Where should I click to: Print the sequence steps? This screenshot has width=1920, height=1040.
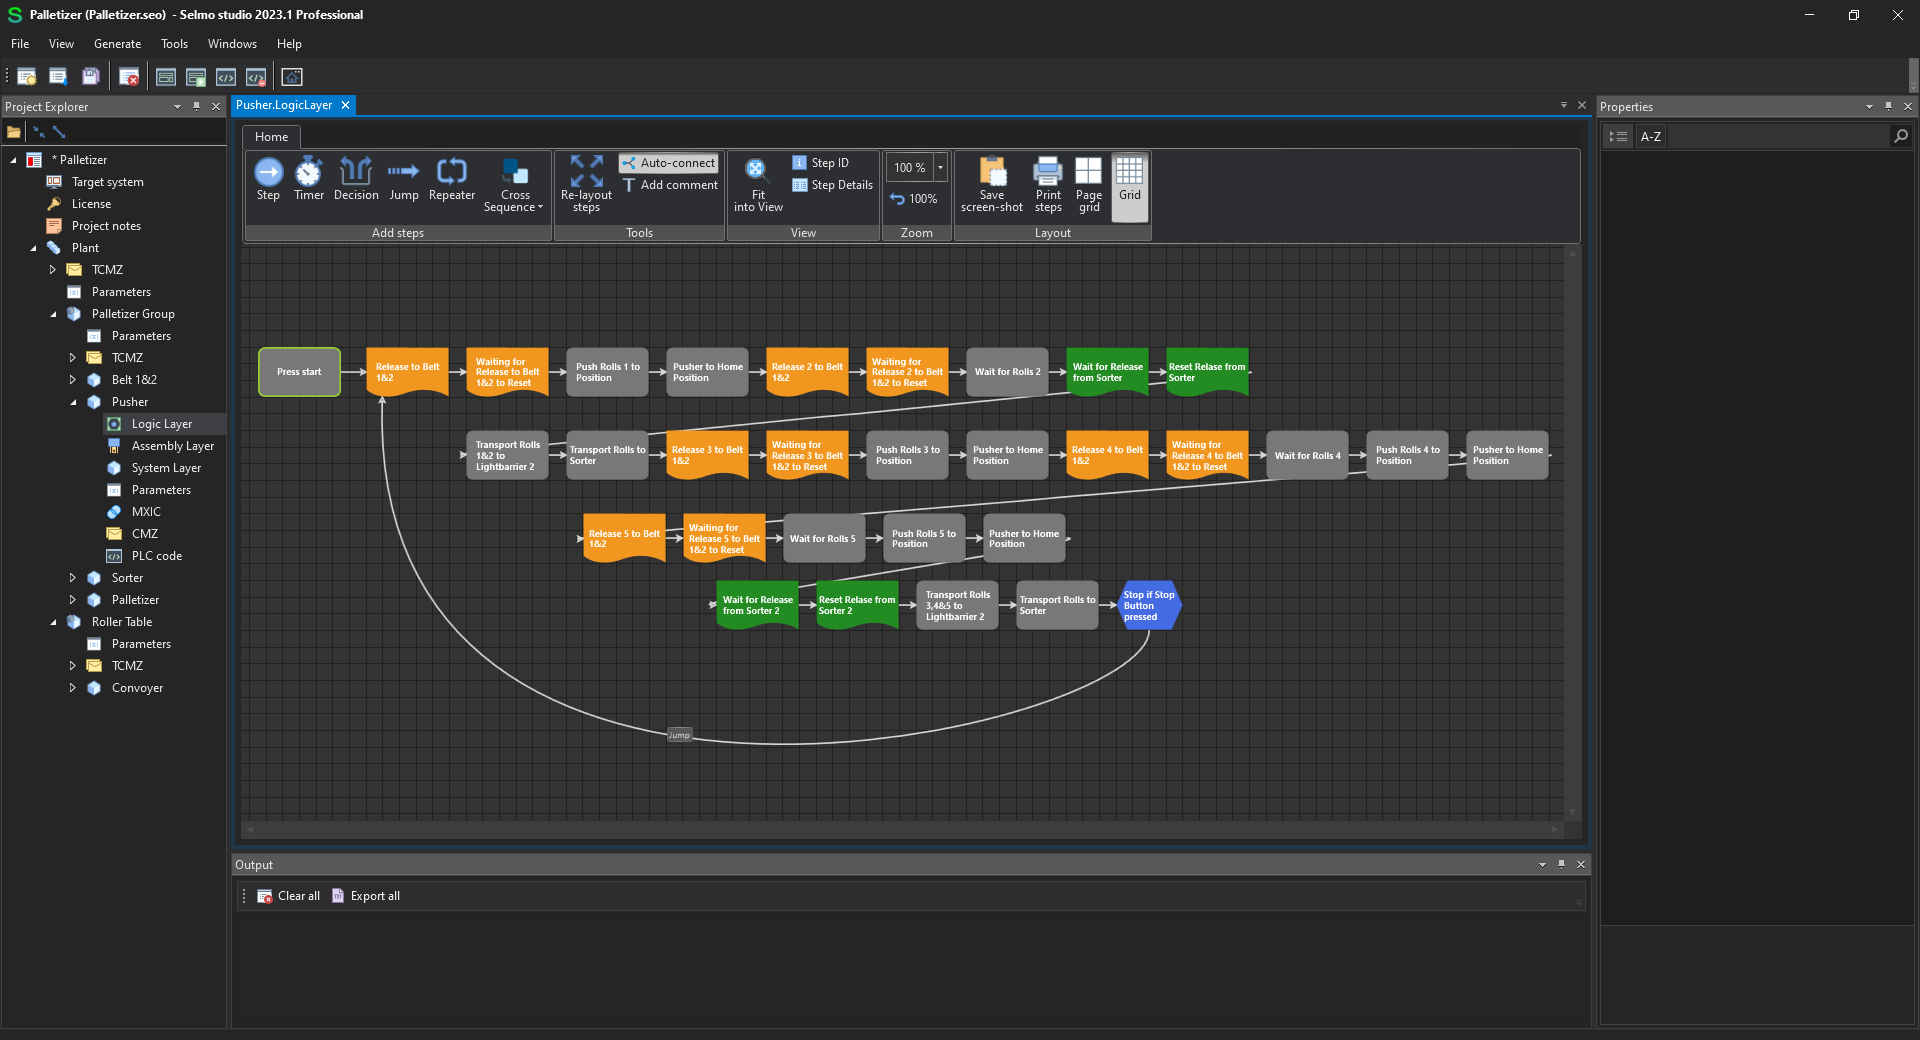pos(1047,185)
